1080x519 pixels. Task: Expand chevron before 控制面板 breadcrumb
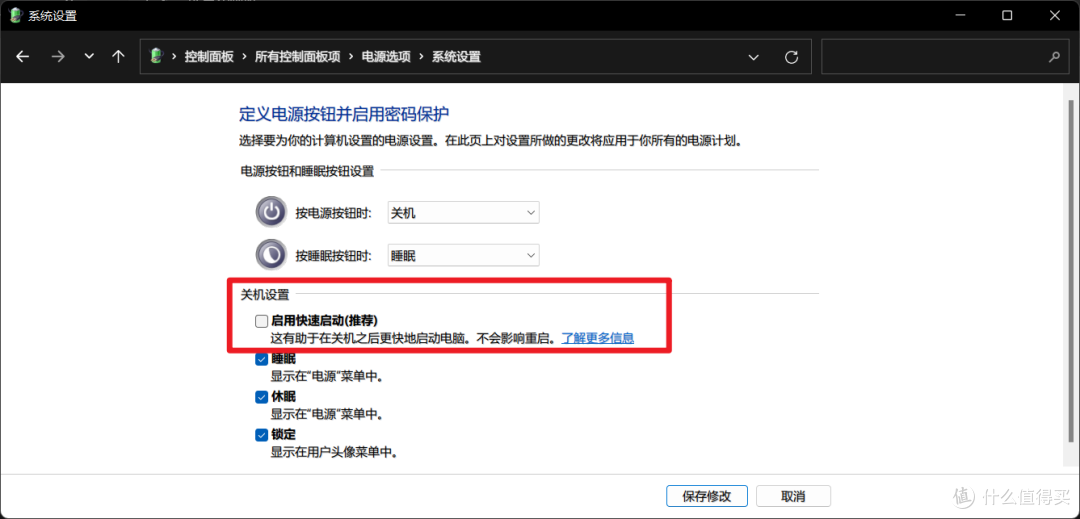coord(174,56)
